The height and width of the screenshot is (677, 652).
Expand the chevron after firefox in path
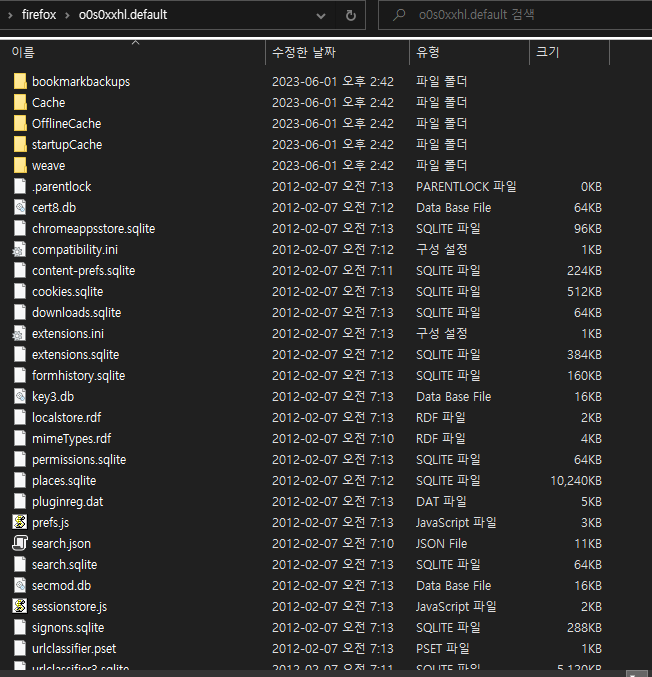67,16
